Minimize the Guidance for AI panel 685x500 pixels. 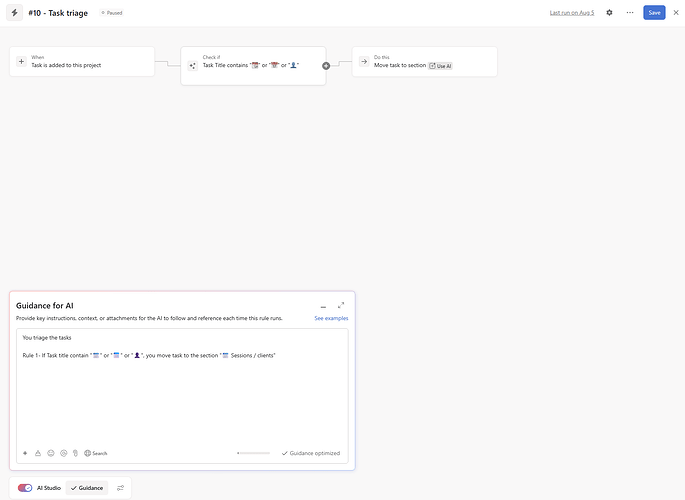(x=323, y=306)
